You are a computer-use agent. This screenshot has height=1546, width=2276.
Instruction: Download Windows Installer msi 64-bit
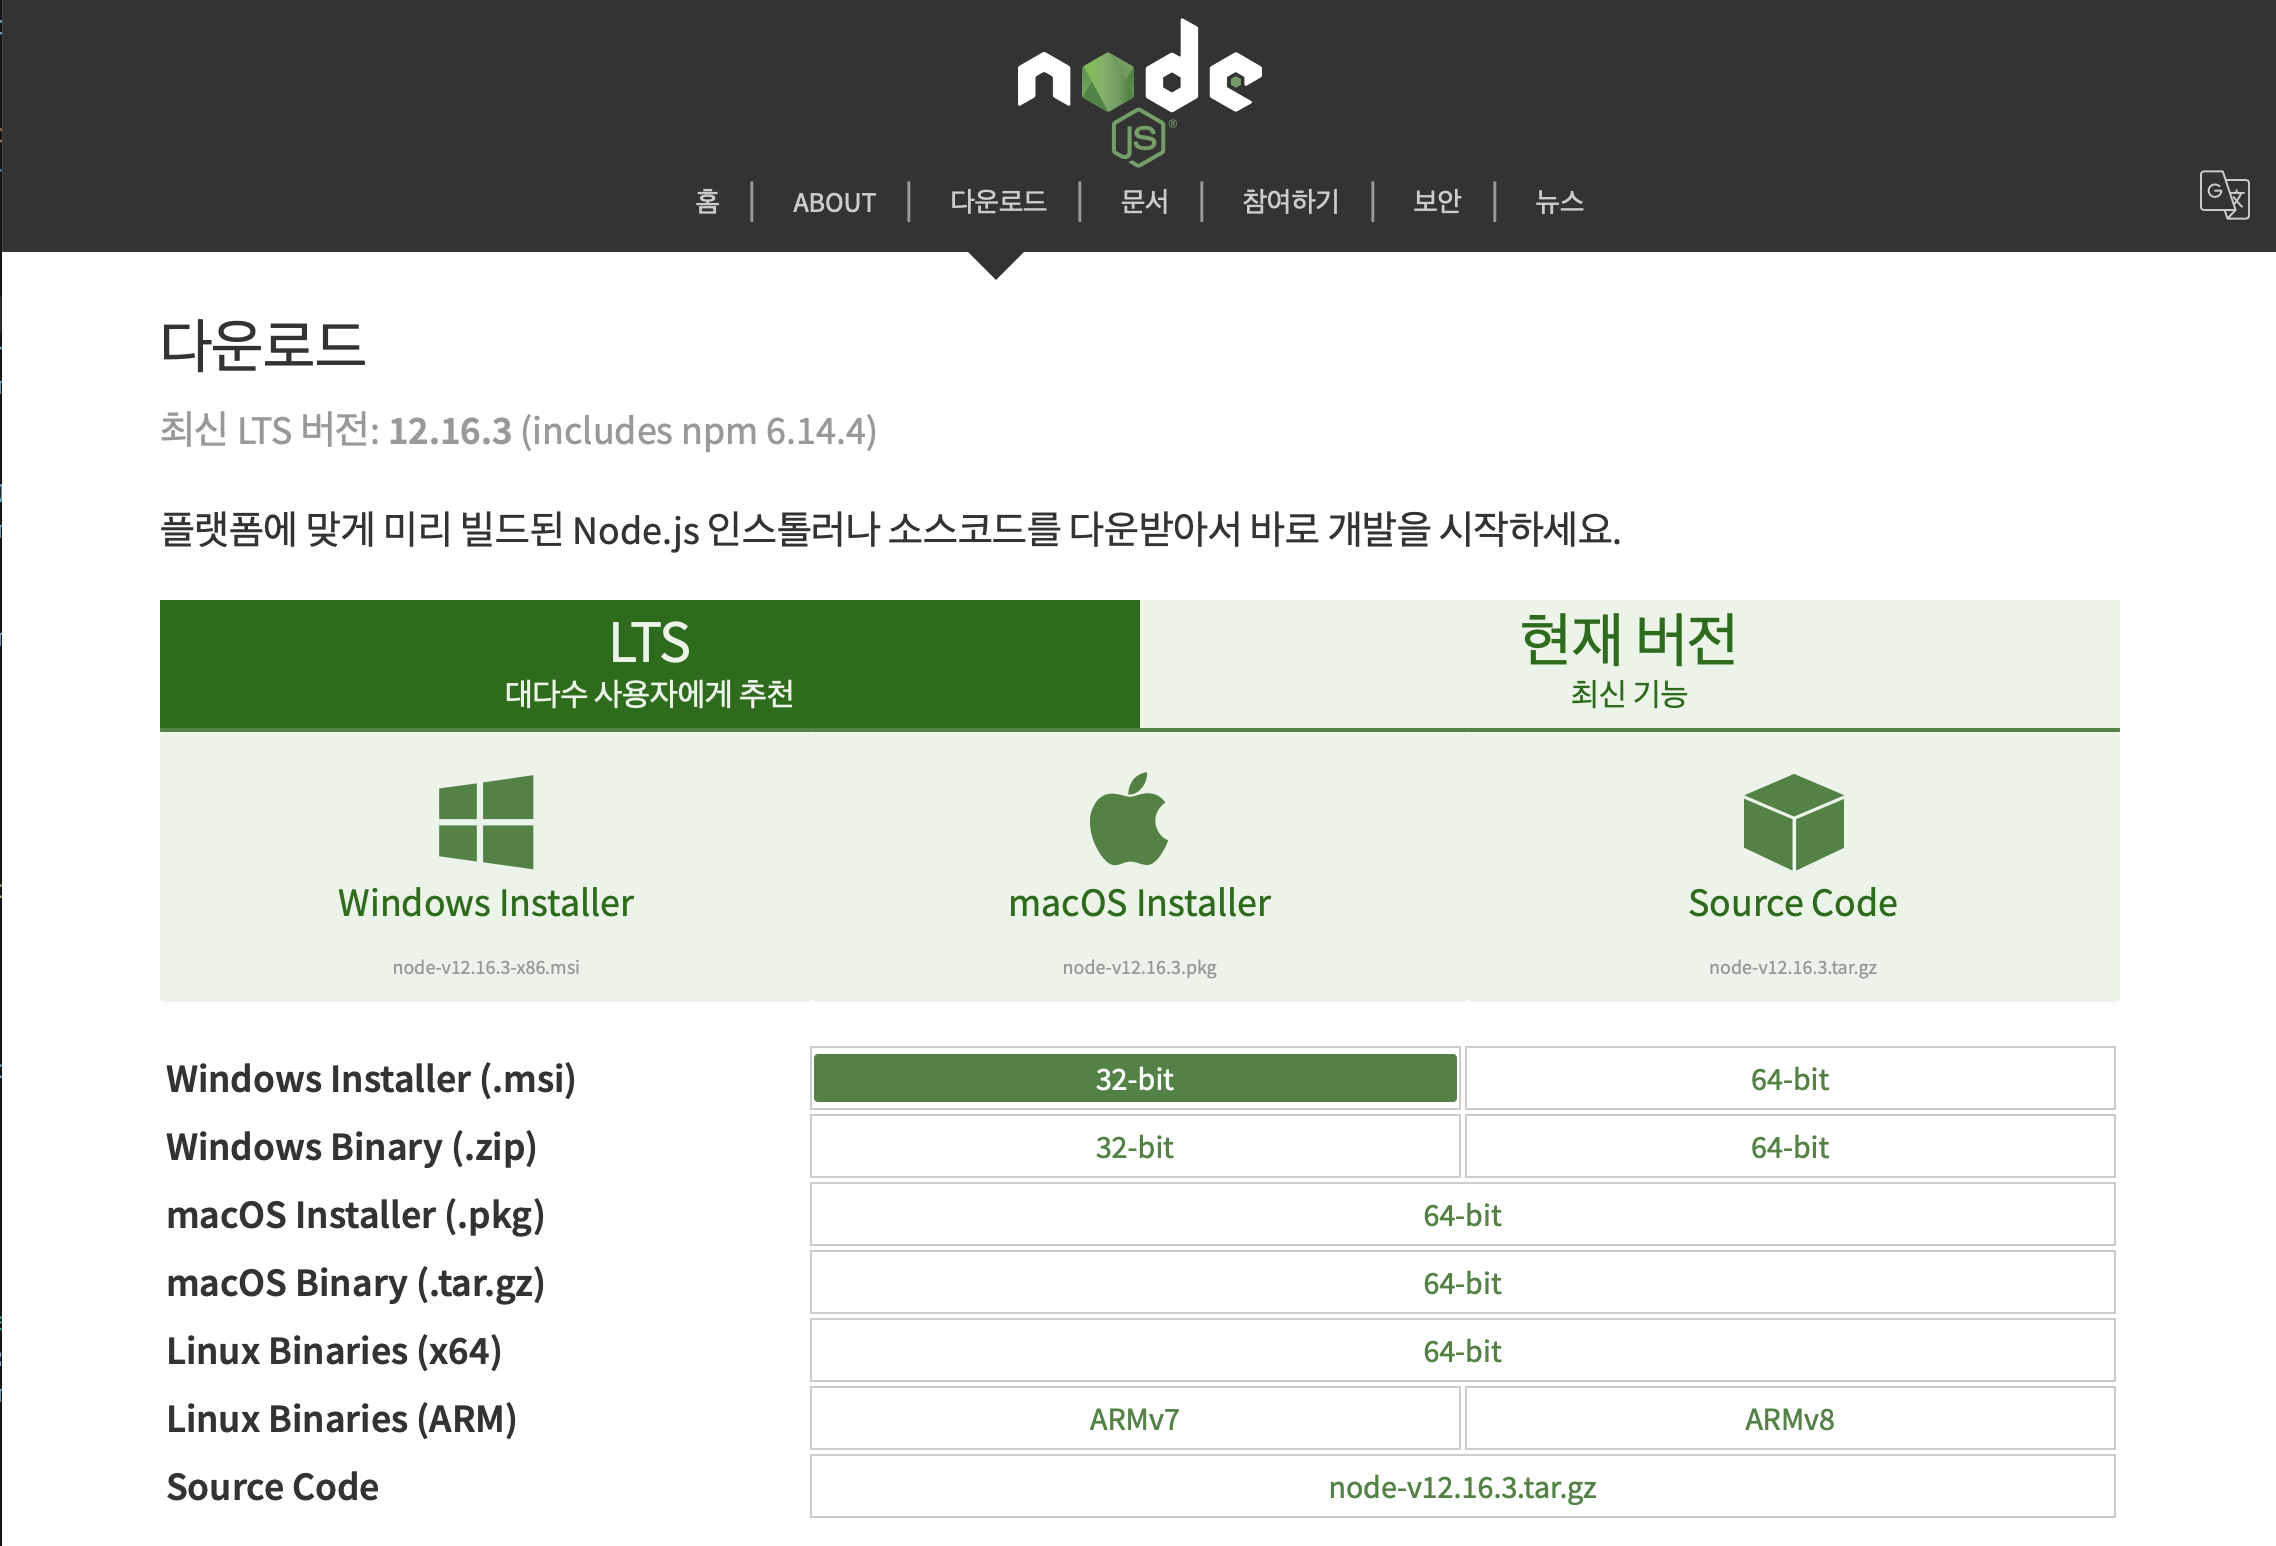point(1789,1079)
